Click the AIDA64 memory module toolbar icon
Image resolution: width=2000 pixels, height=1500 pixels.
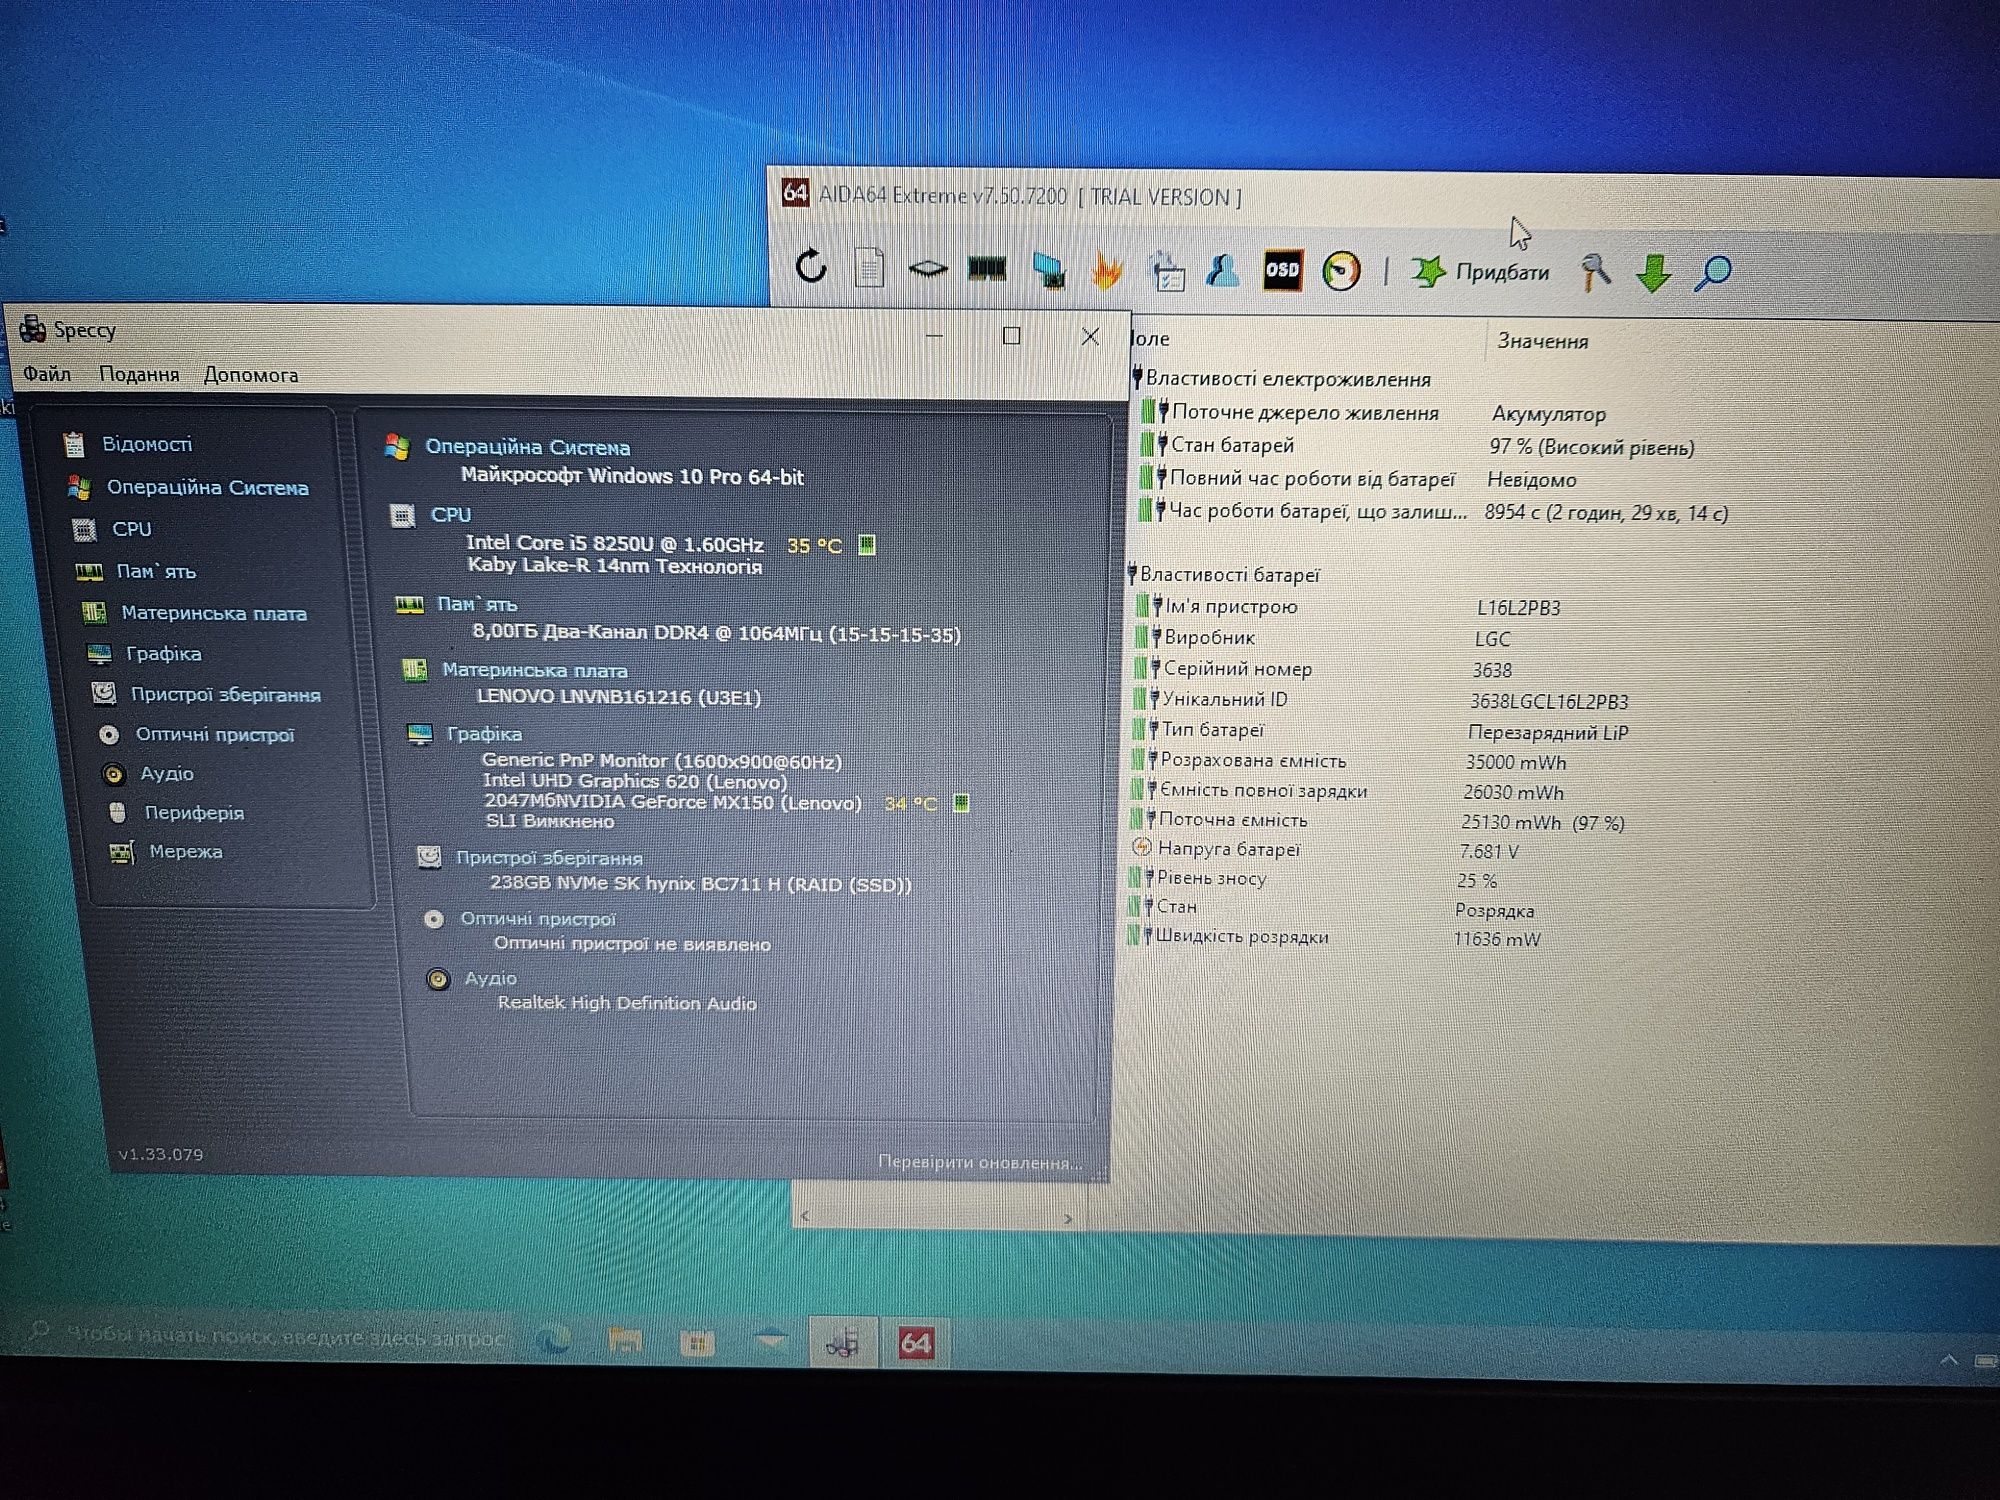tap(987, 268)
